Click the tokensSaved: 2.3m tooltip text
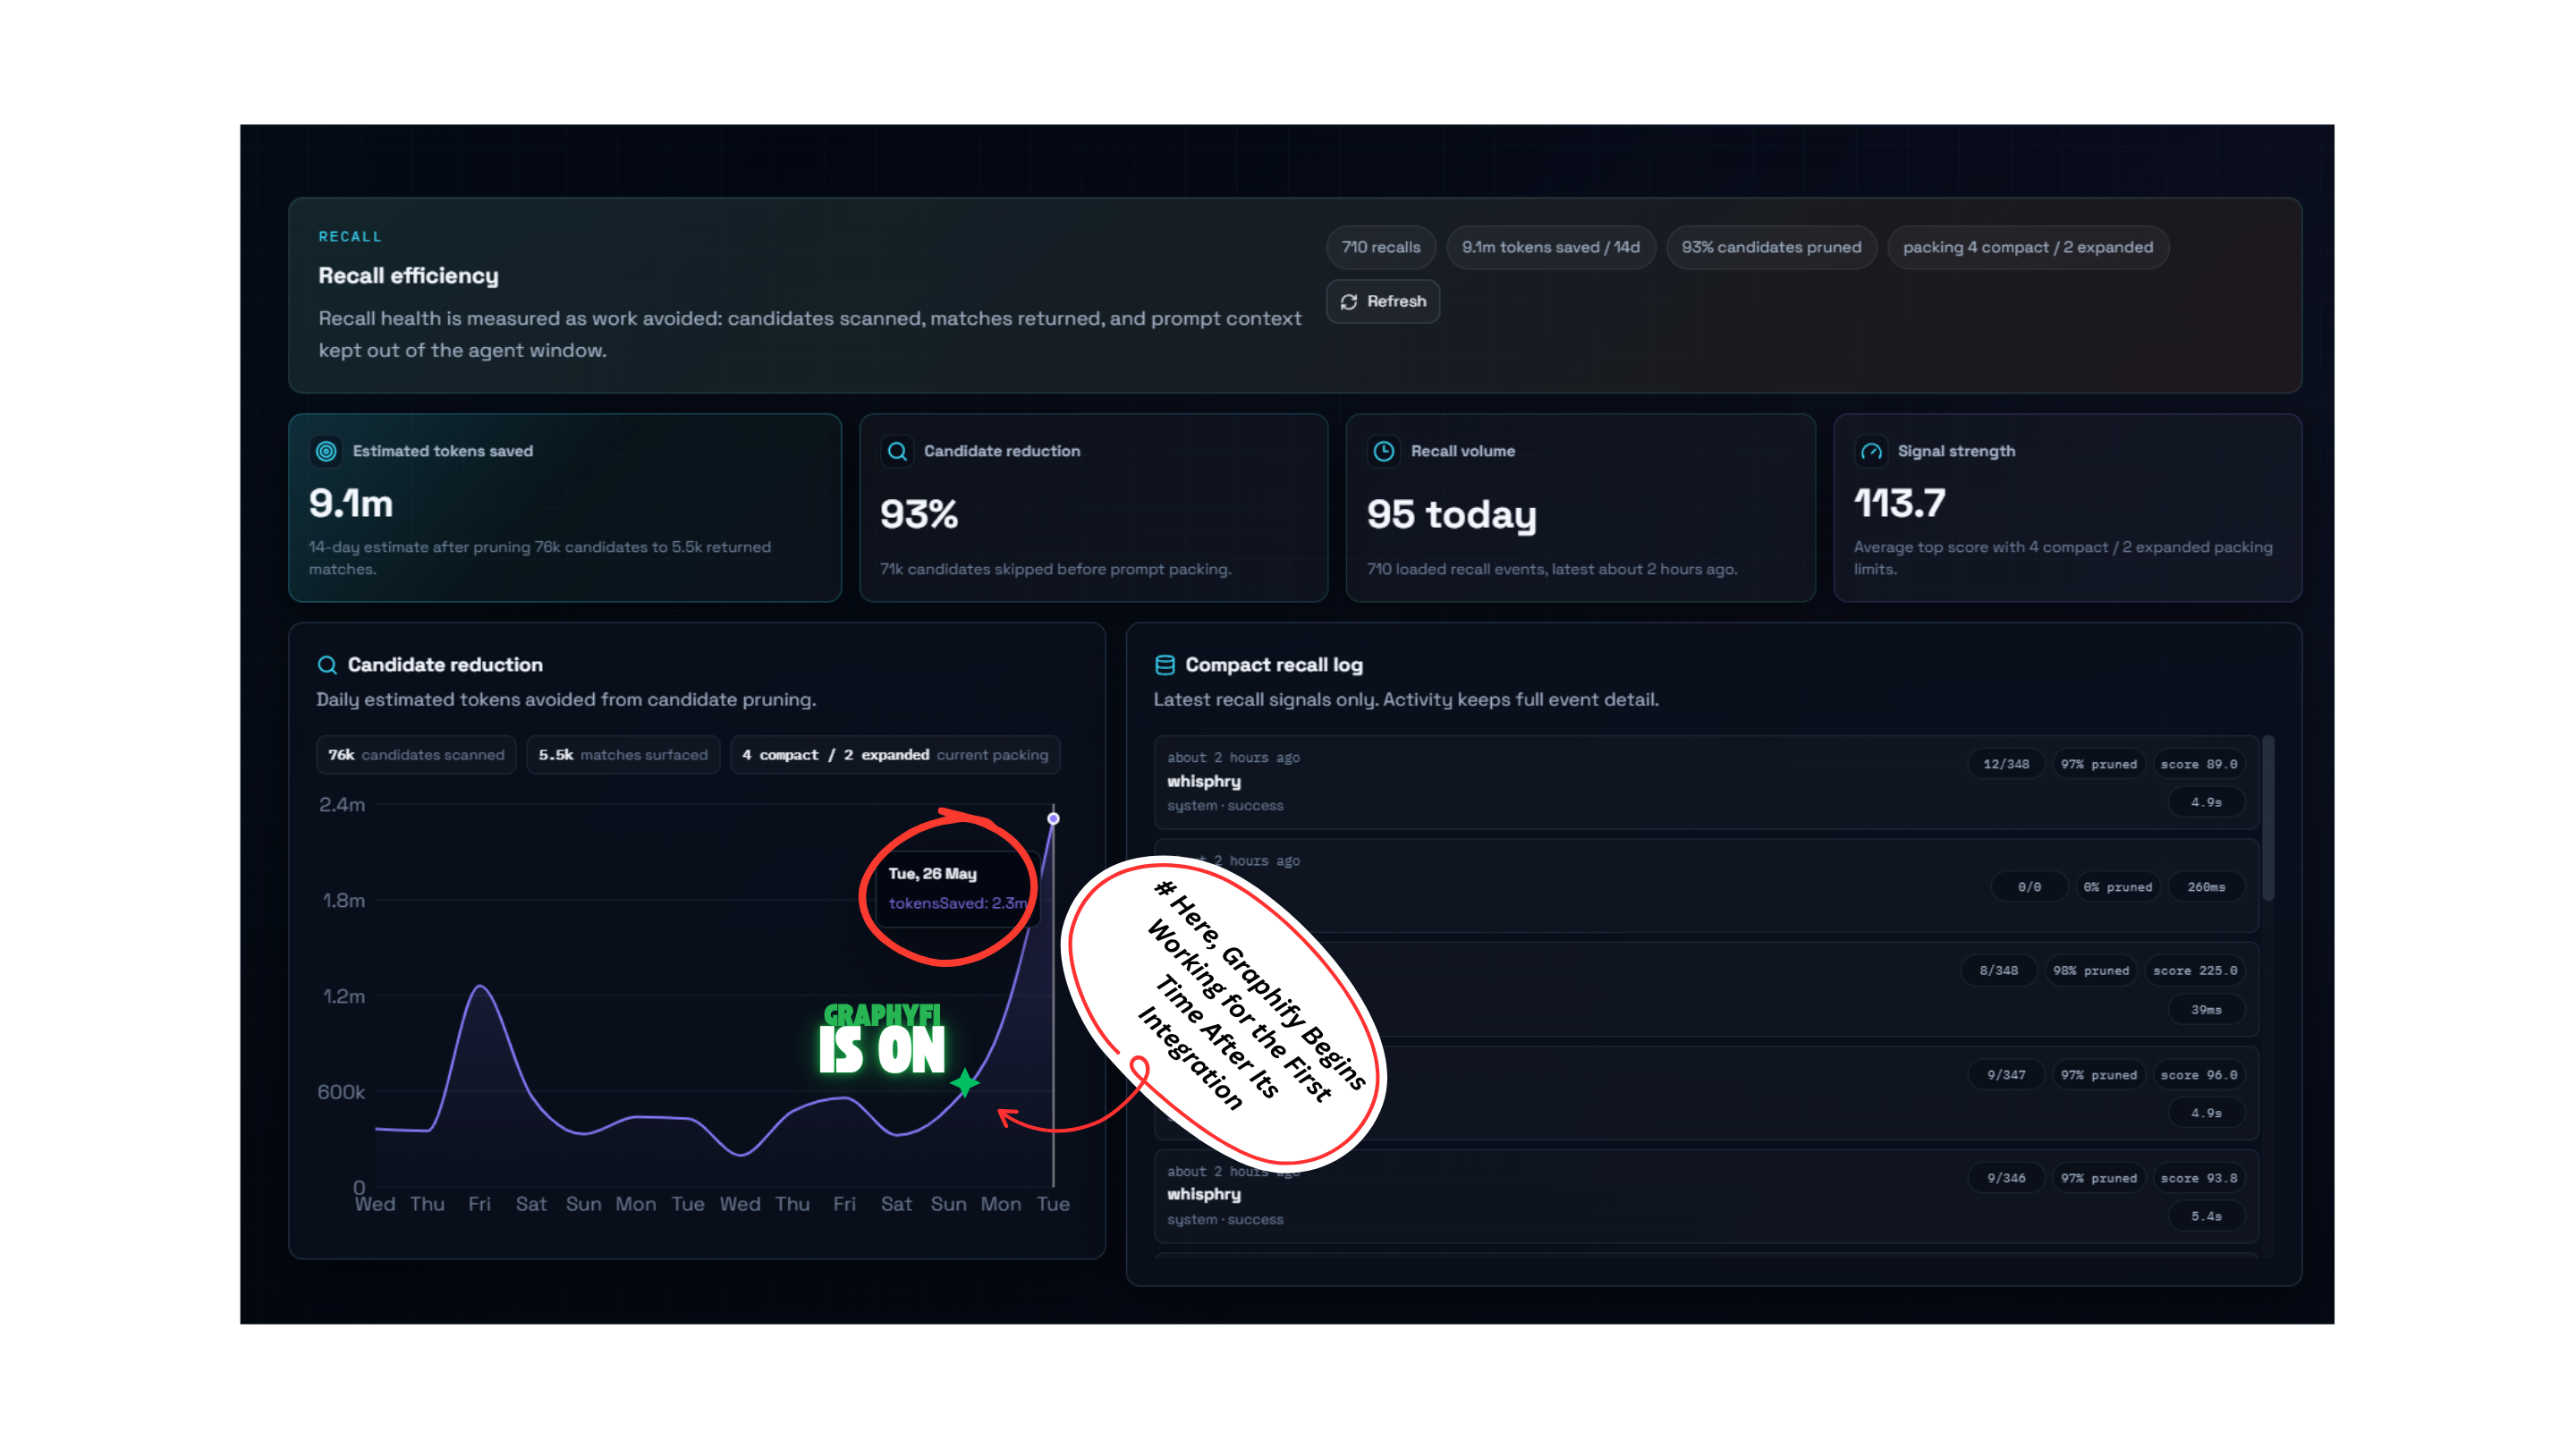This screenshot has height=1449, width=2576. point(958,903)
